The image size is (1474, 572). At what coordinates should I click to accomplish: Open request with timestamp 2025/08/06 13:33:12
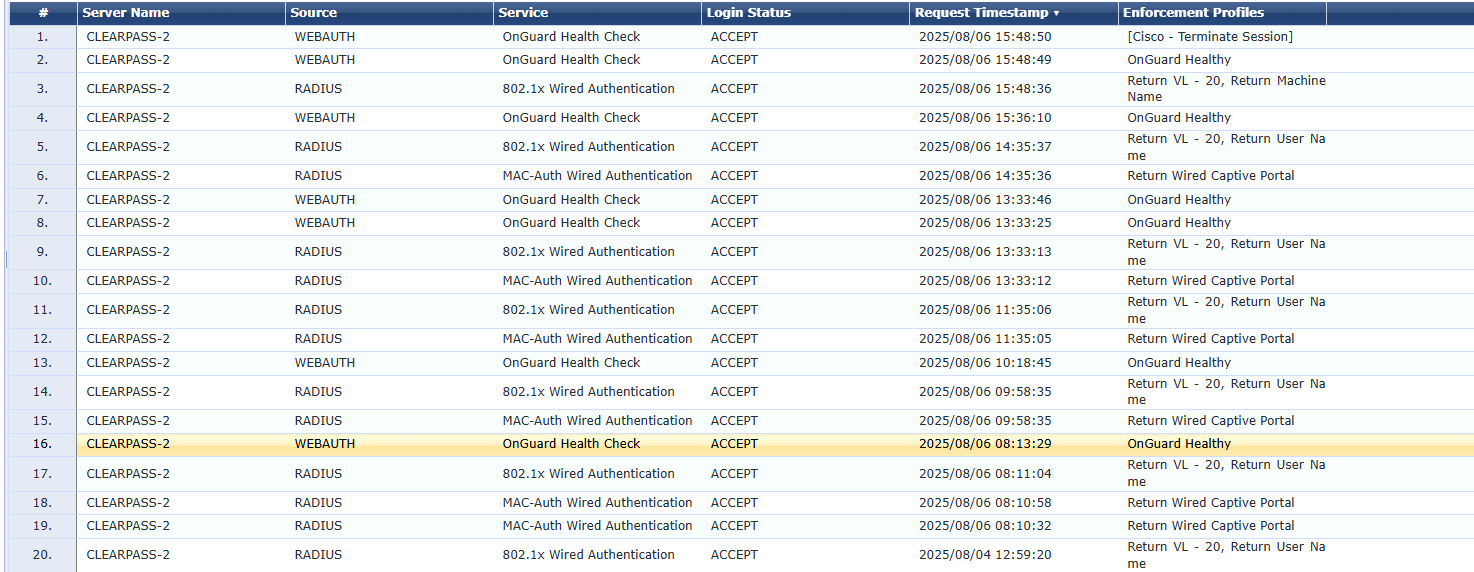(x=985, y=281)
